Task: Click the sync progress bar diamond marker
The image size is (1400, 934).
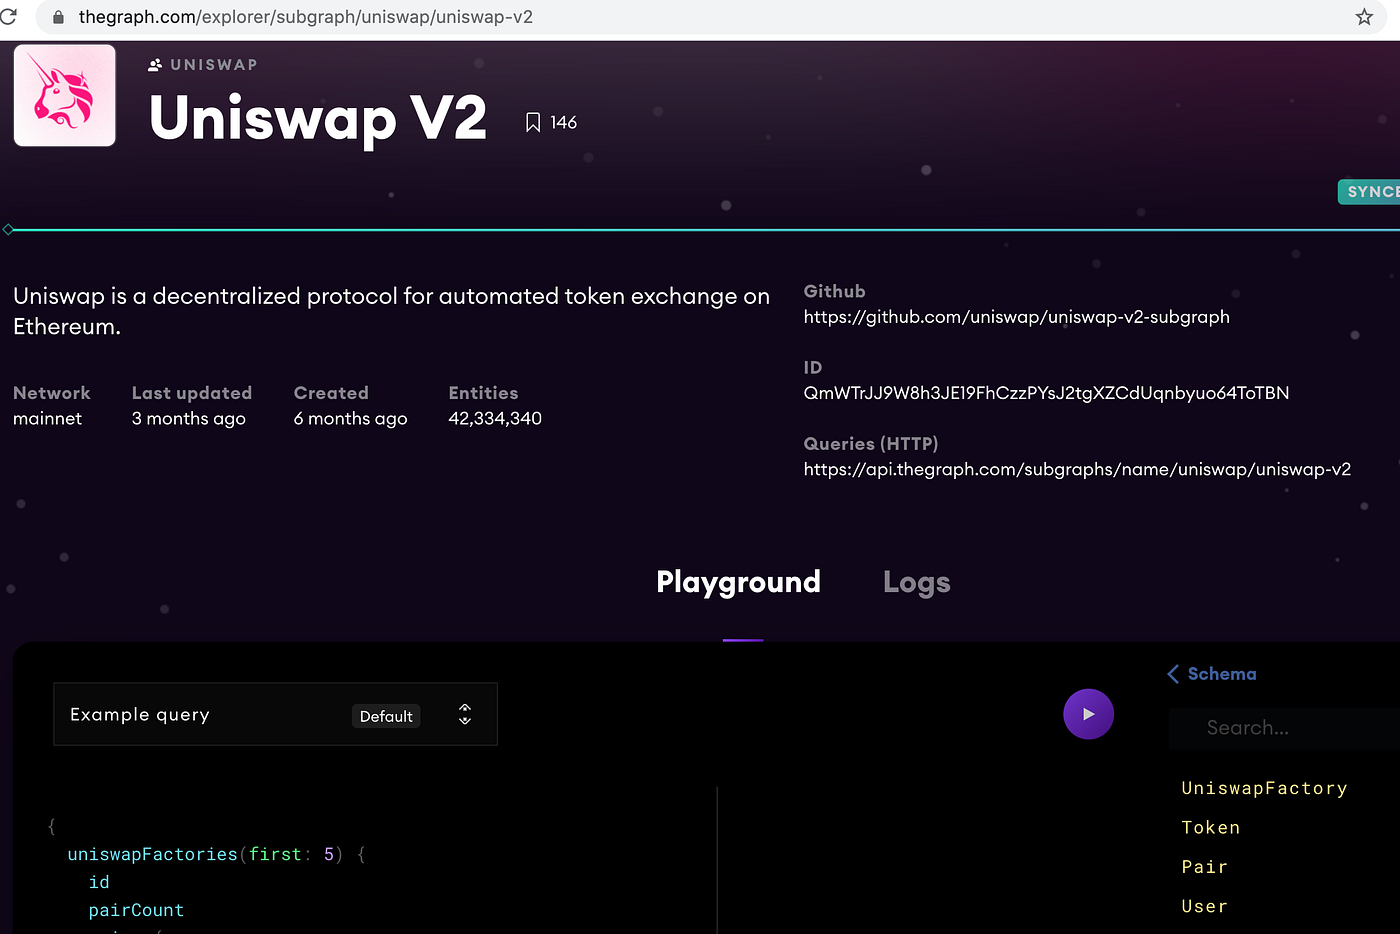Action: (9, 229)
